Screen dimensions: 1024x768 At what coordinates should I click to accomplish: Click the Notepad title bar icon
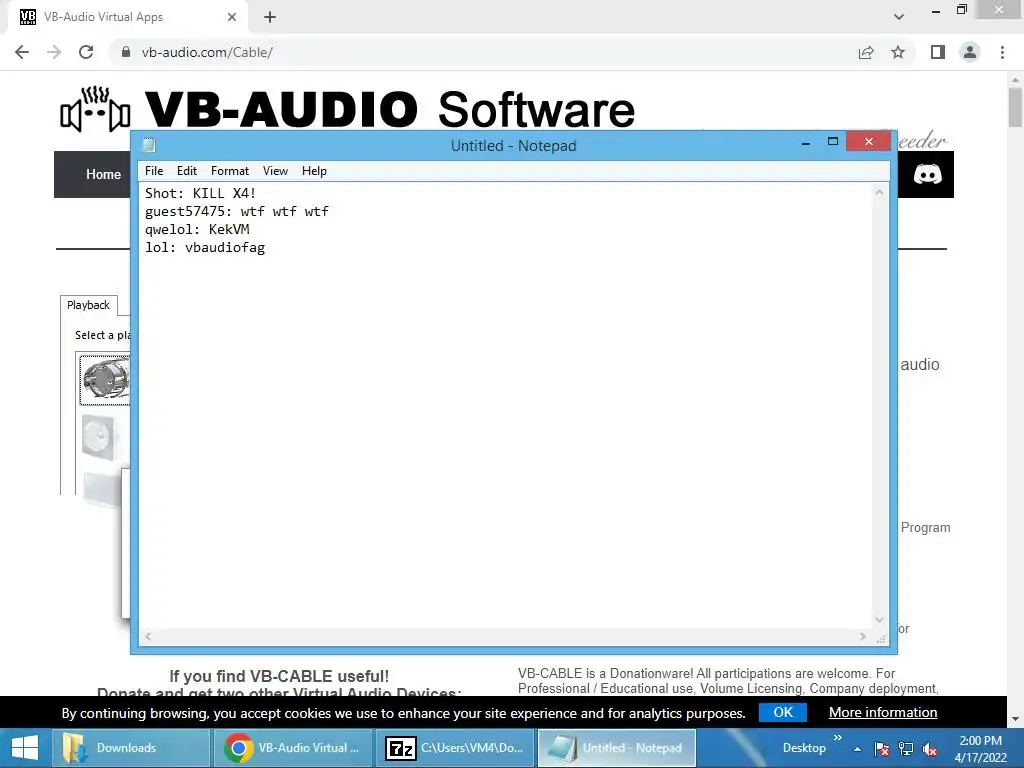tap(150, 145)
